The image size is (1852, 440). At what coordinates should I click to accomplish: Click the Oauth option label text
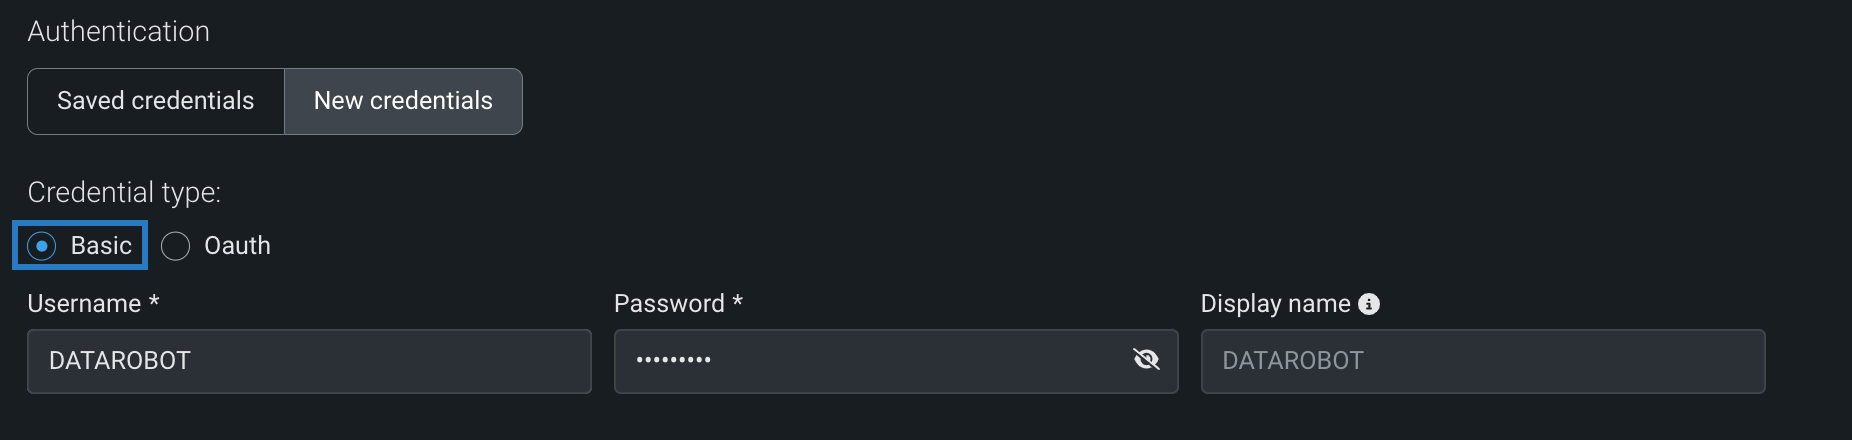coord(237,246)
